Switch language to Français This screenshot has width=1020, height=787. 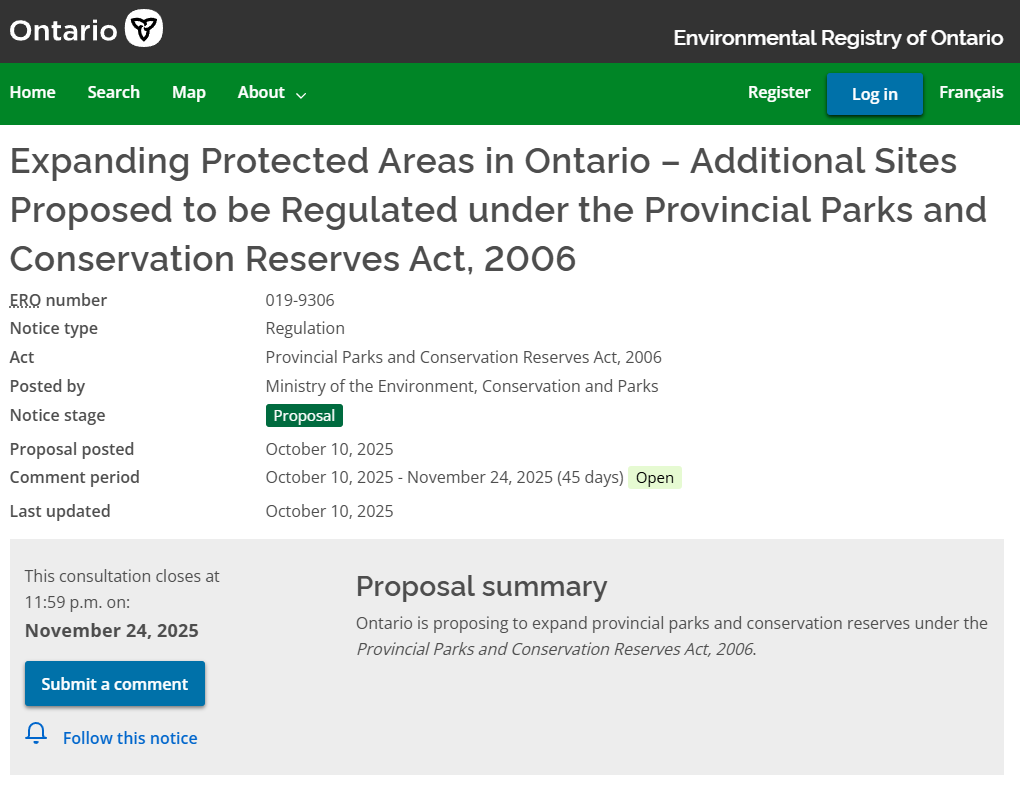tap(971, 92)
